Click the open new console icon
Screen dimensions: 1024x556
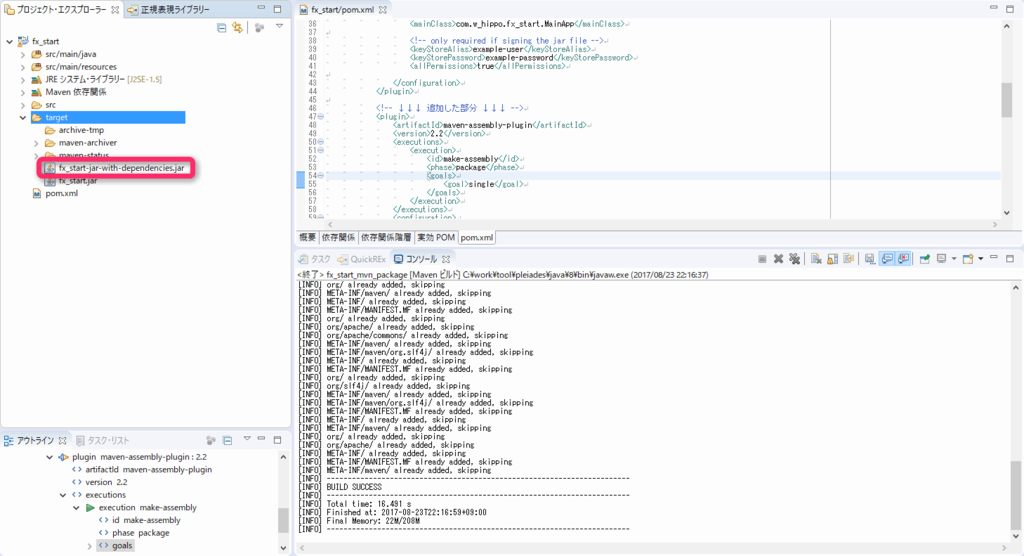968,259
